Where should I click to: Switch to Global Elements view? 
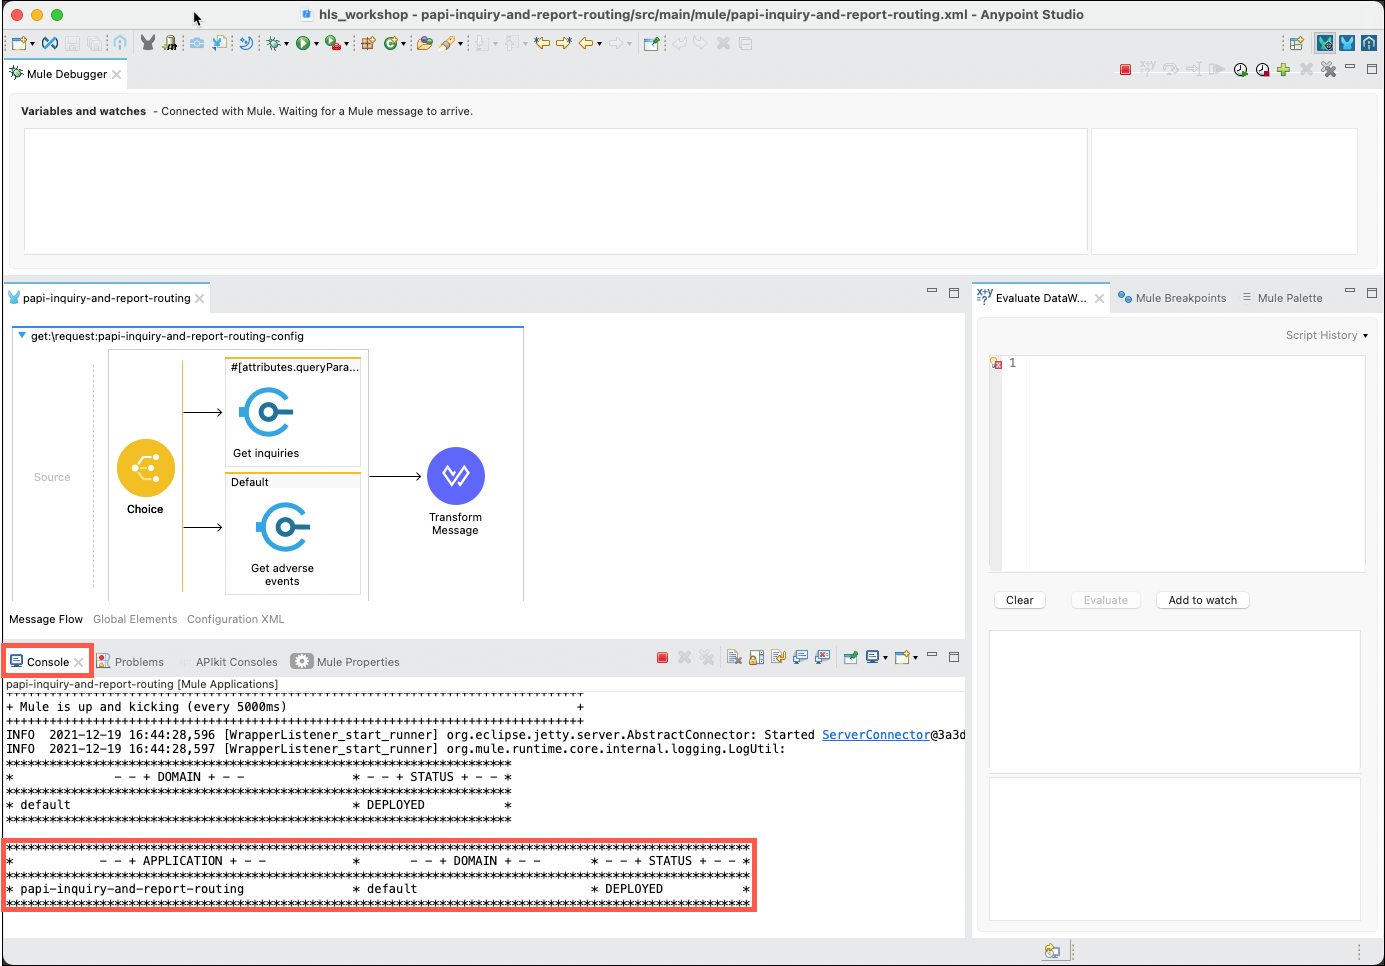coord(135,619)
